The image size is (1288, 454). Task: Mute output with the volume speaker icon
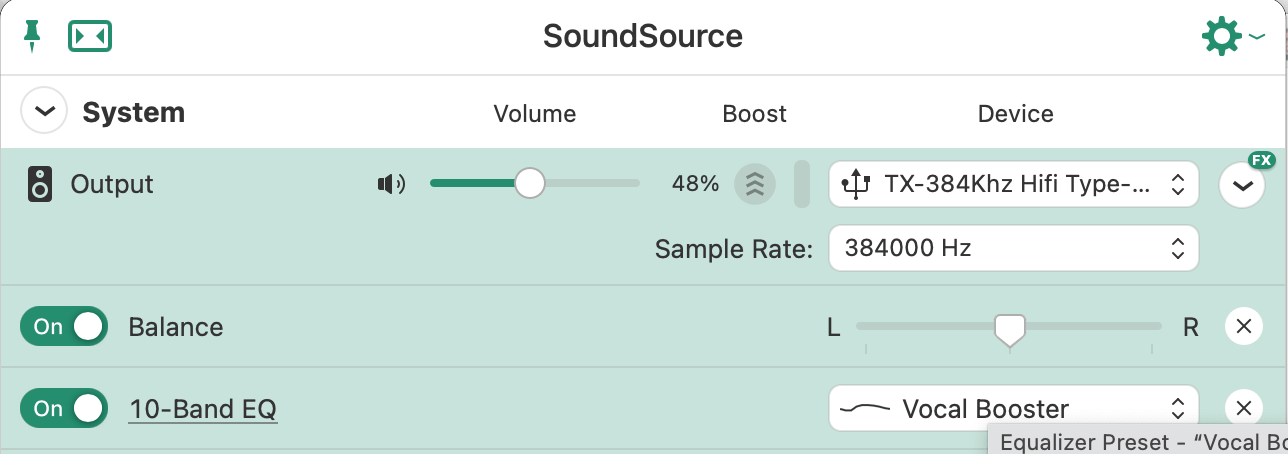coord(391,184)
